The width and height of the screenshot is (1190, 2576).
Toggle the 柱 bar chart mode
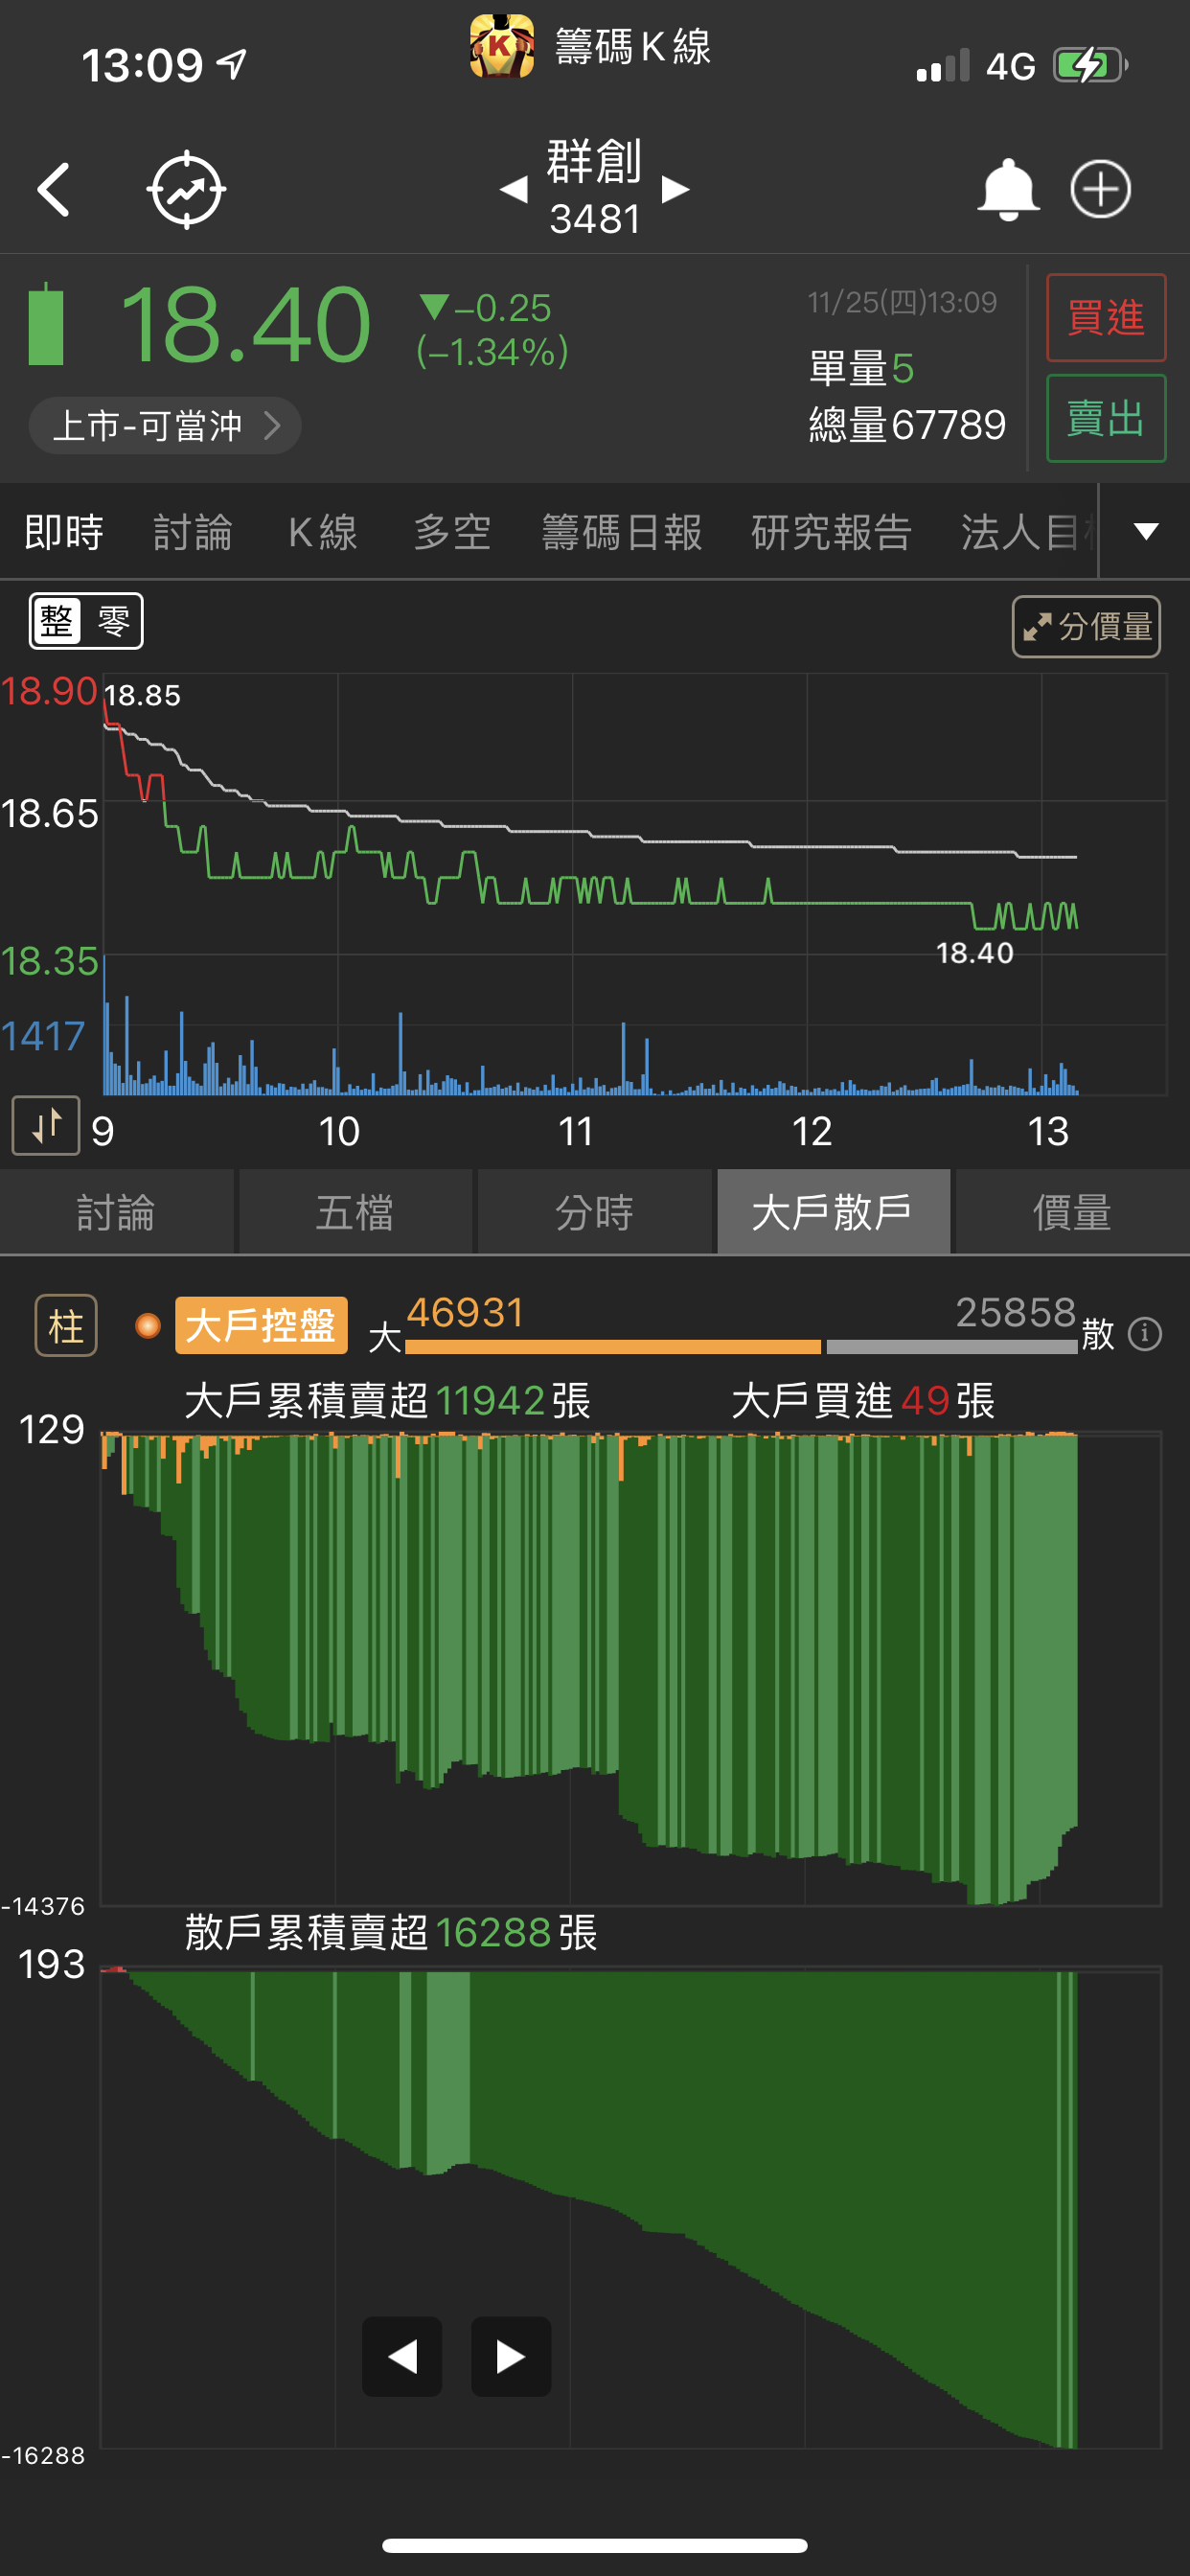[66, 1326]
